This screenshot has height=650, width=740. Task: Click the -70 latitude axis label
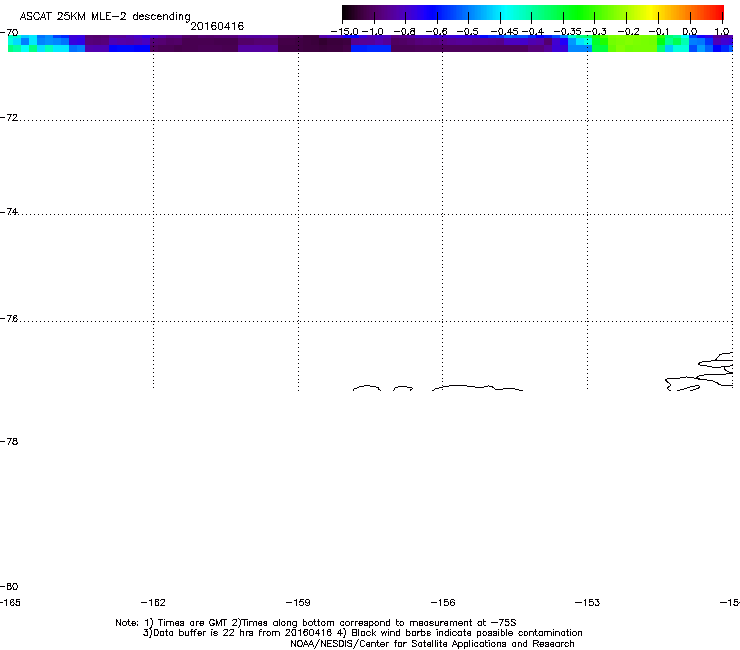[9, 33]
